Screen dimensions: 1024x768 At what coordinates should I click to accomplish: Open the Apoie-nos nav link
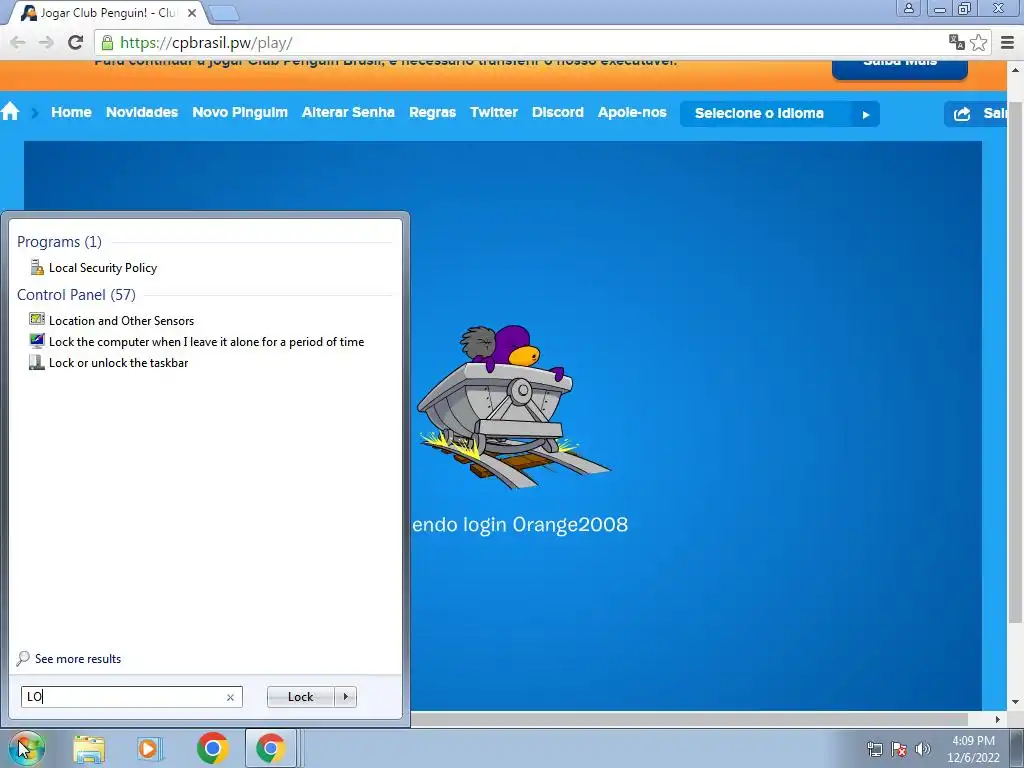(x=632, y=112)
